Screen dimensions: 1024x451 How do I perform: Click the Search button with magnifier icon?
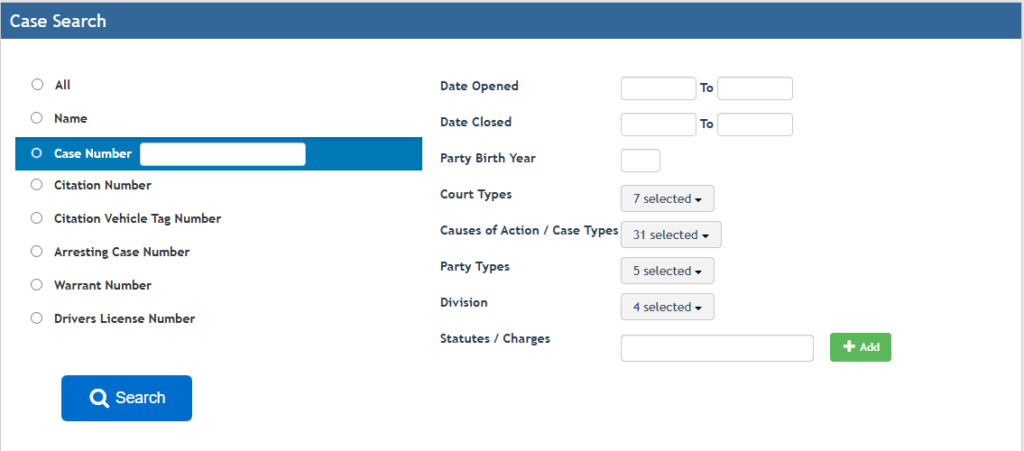pos(126,398)
